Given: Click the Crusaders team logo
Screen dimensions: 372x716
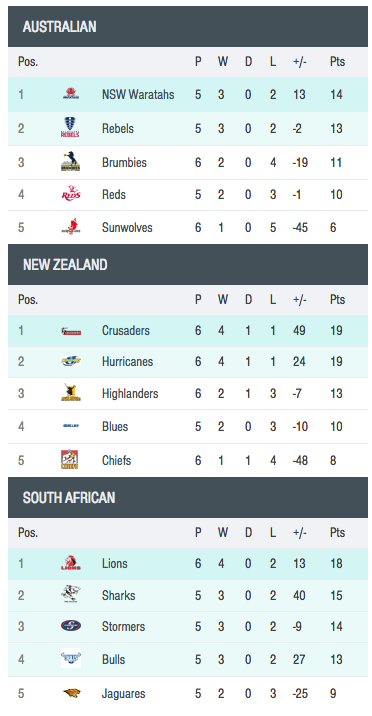Looking at the screenshot, I should (71, 331).
